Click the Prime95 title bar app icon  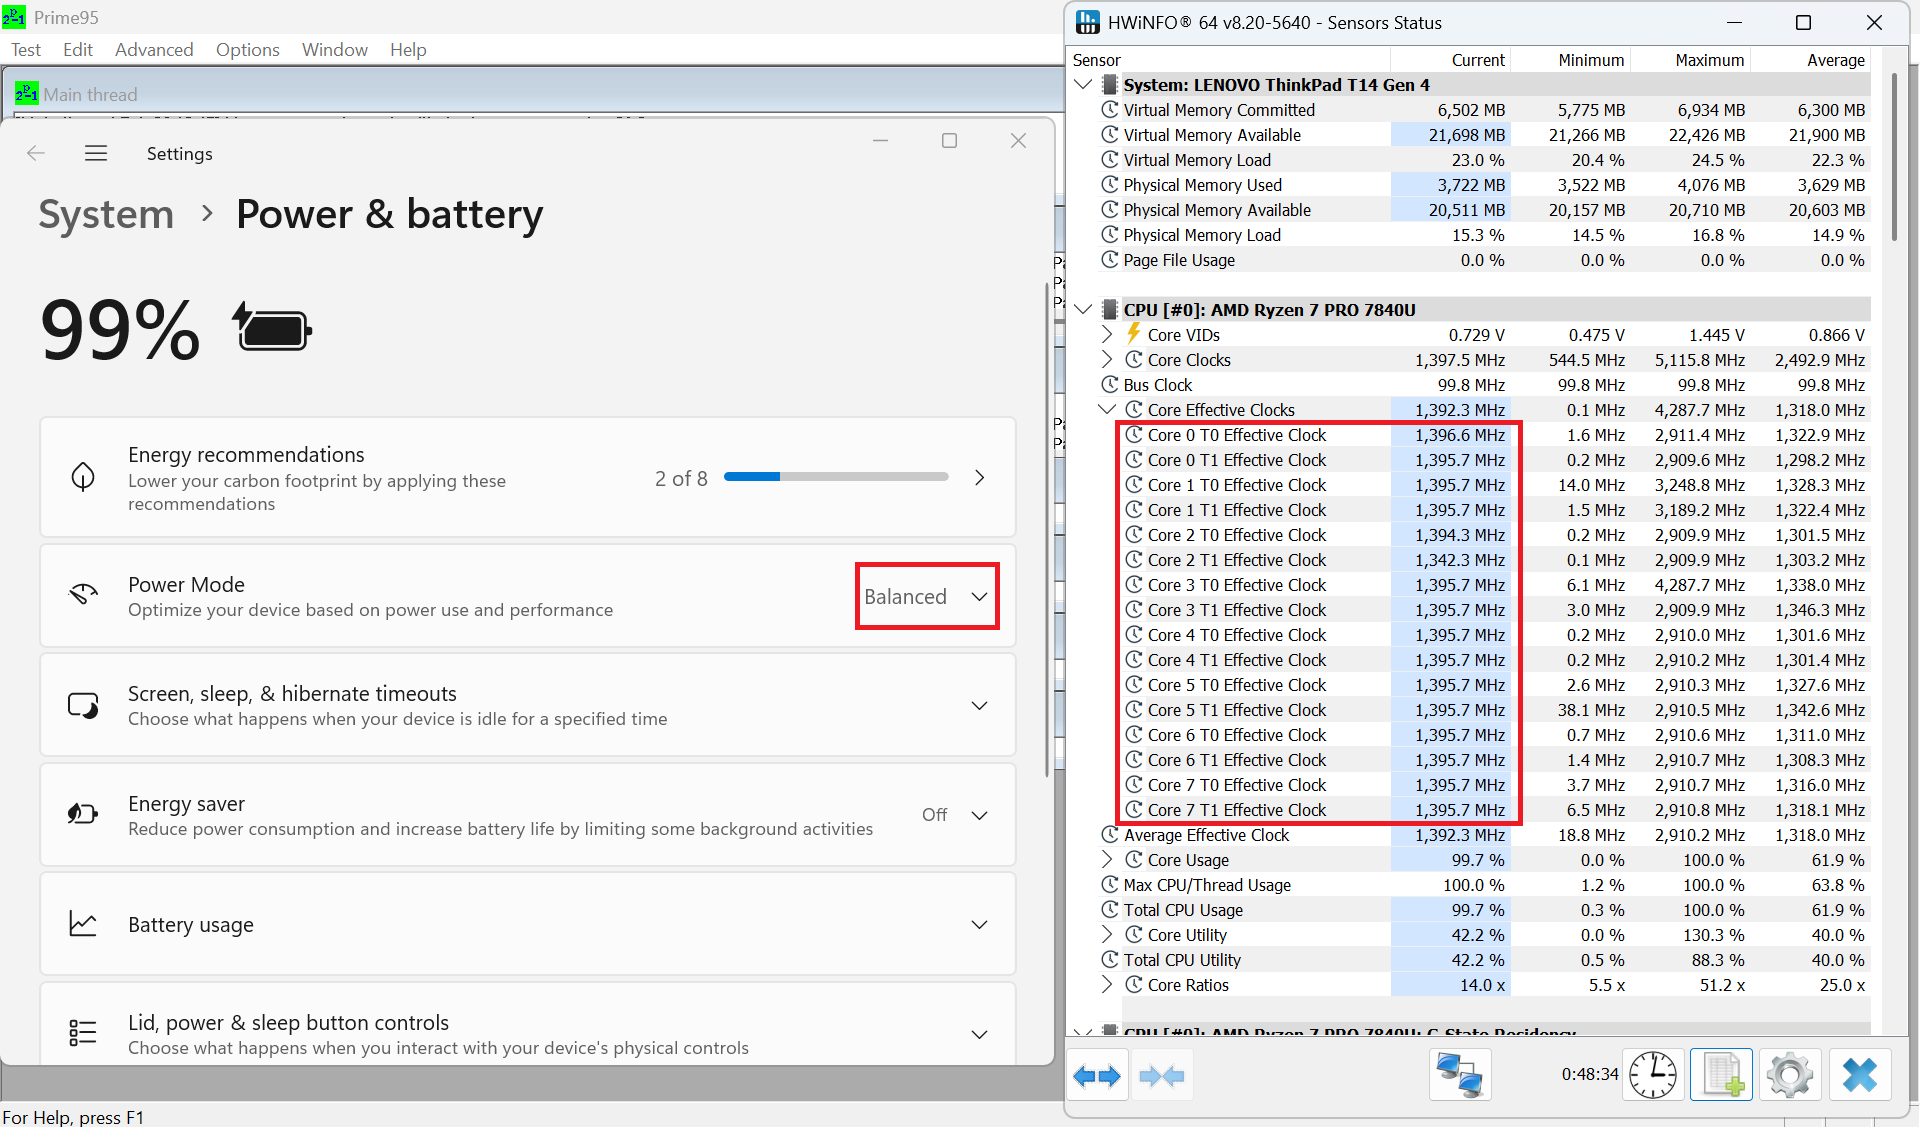tap(14, 17)
